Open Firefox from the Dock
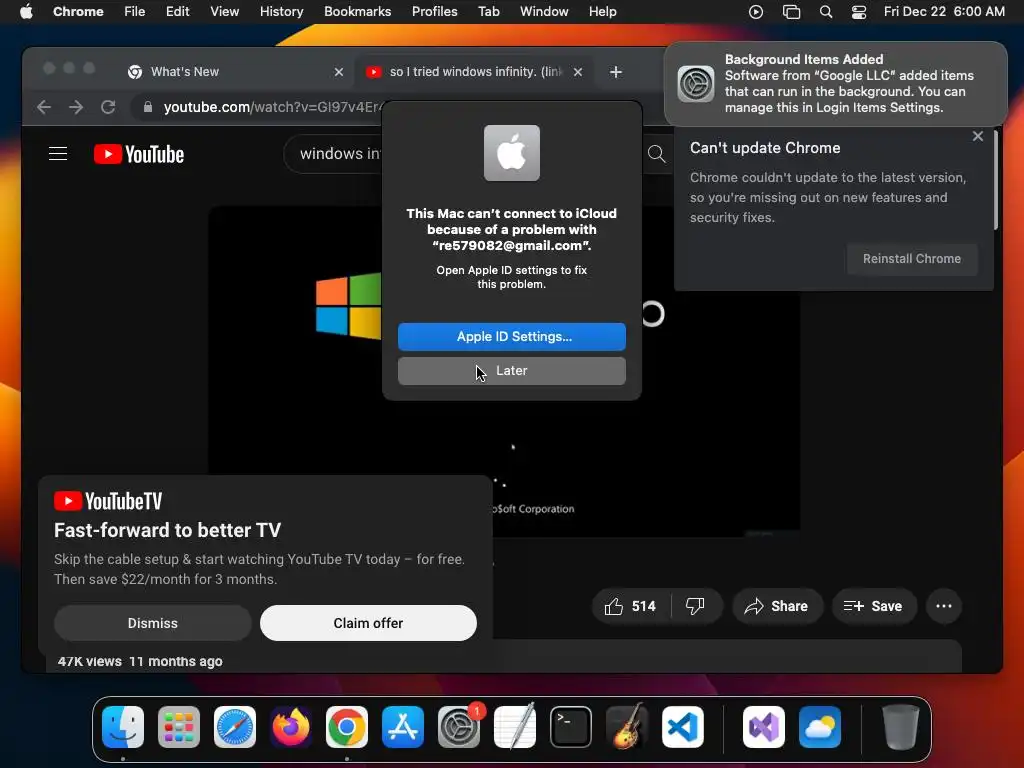Viewport: 1024px width, 768px height. (291, 727)
